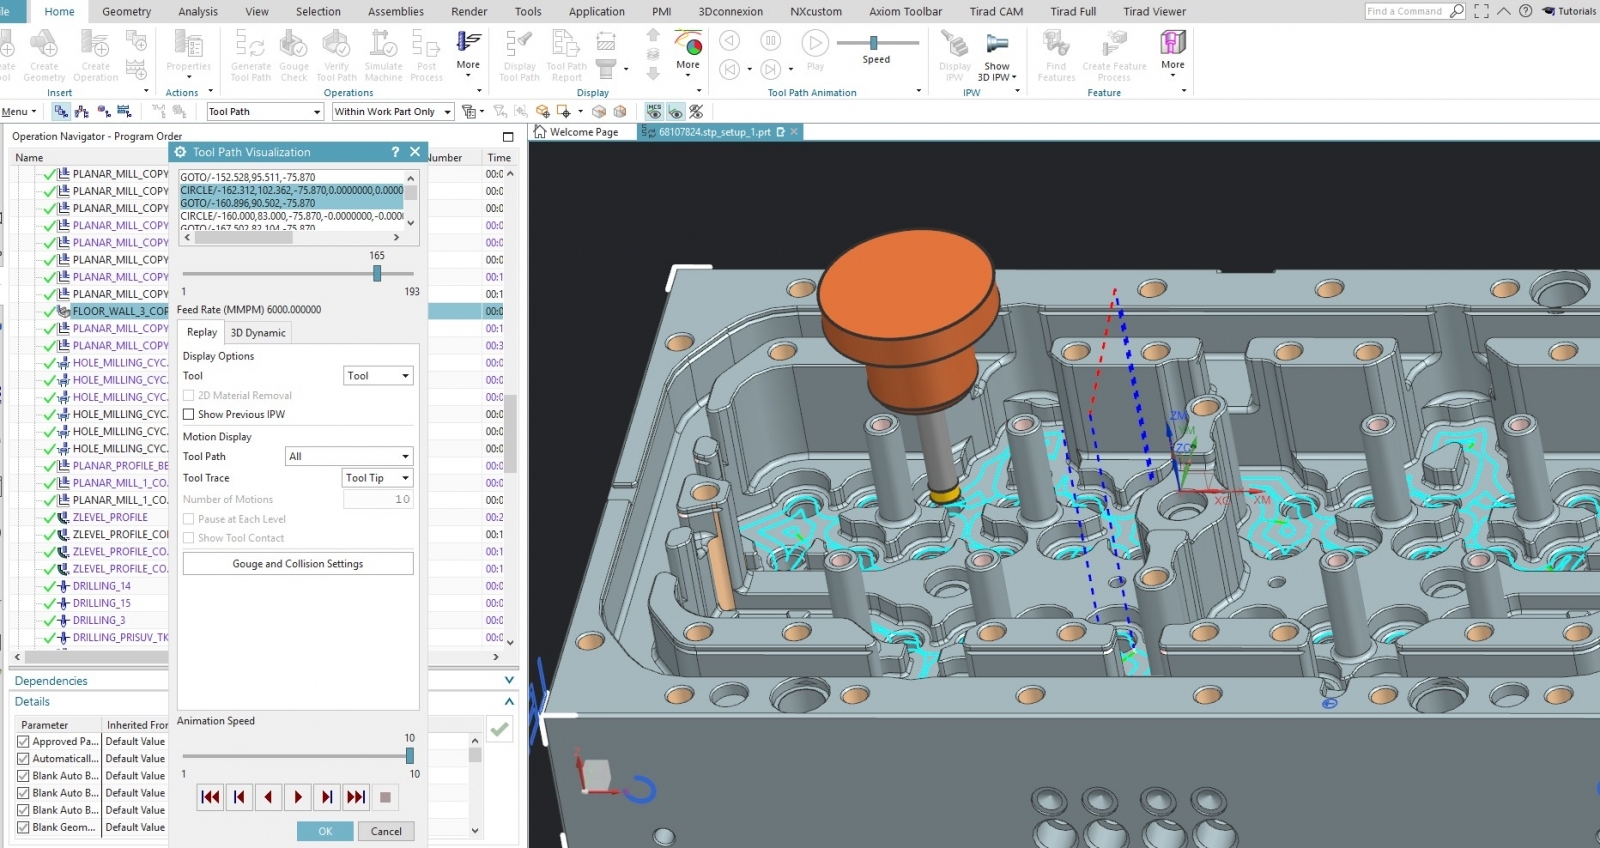Click the Gouge and Collision Settings button
This screenshot has width=1600, height=848.
[298, 564]
